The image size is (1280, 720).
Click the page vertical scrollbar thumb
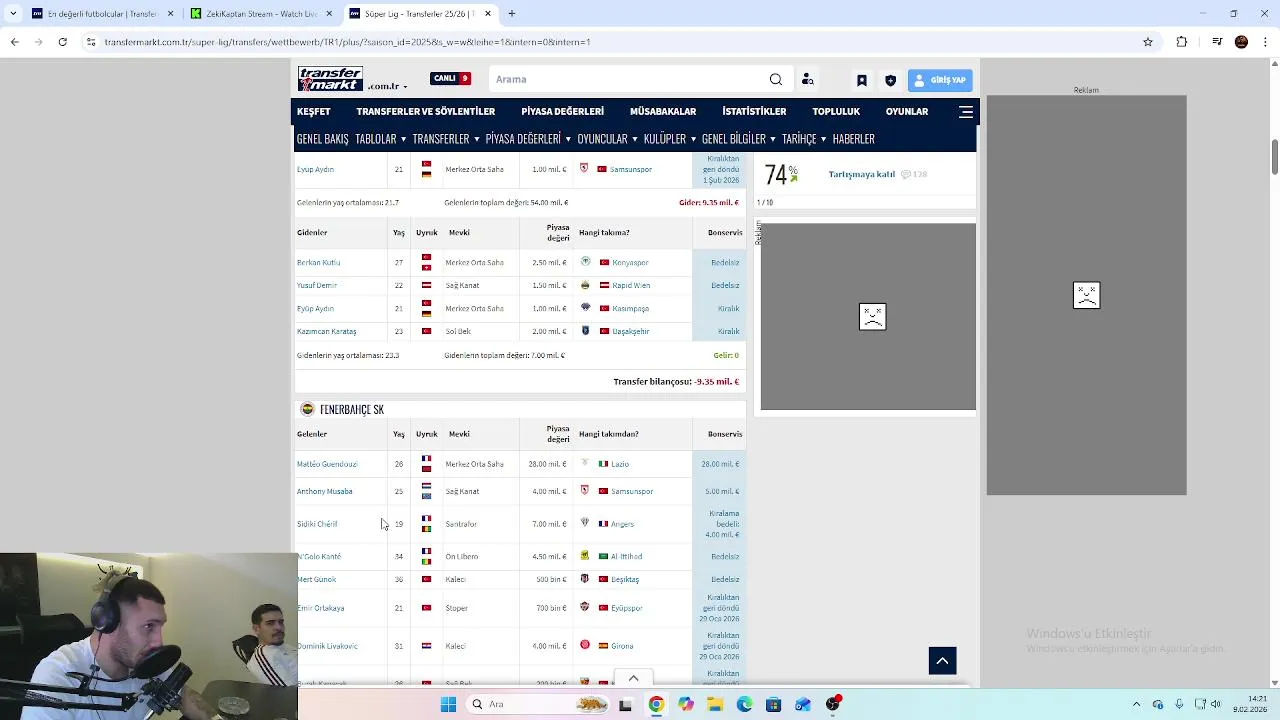point(1274,156)
